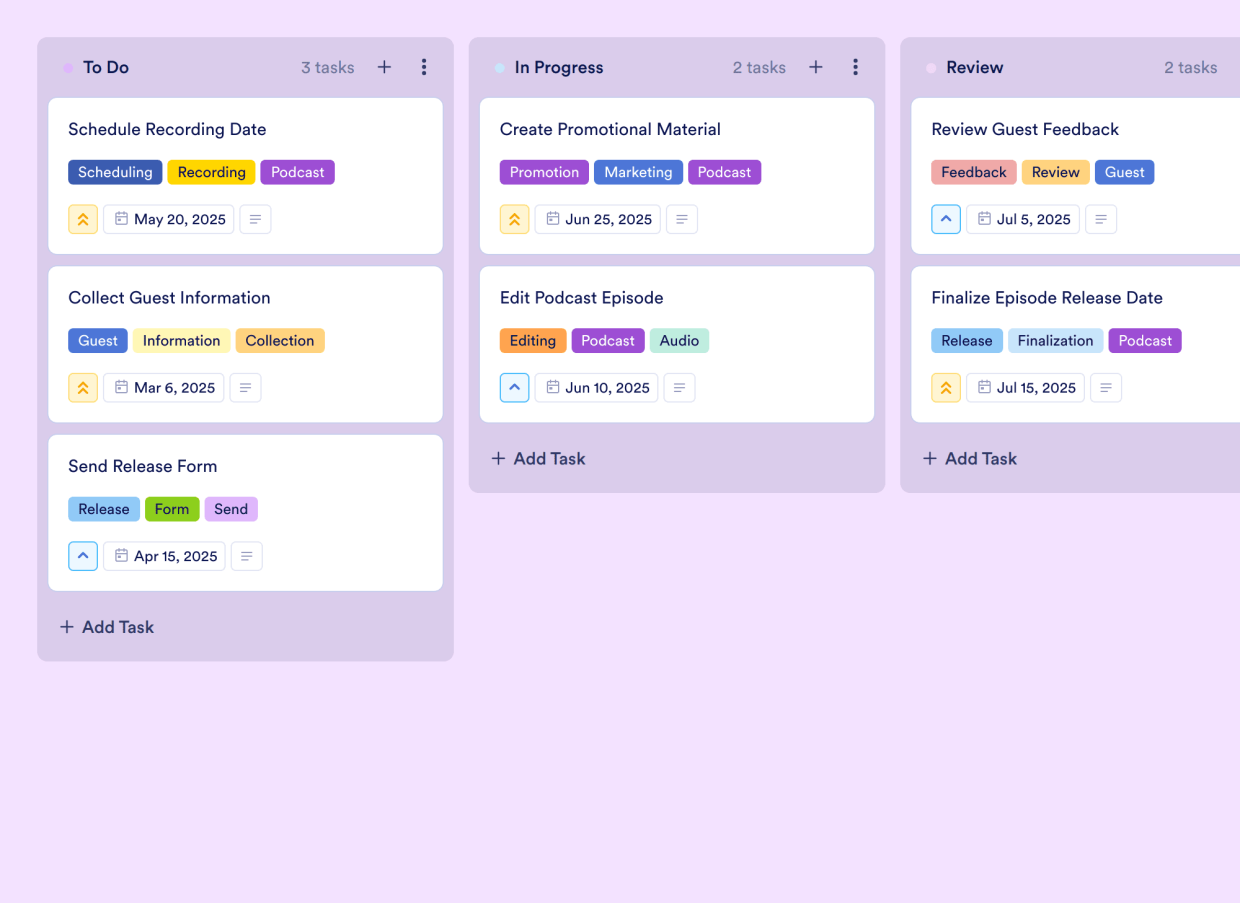Toggle high priority on Schedule Recording Date
Image resolution: width=1240 pixels, height=903 pixels.
[83, 219]
